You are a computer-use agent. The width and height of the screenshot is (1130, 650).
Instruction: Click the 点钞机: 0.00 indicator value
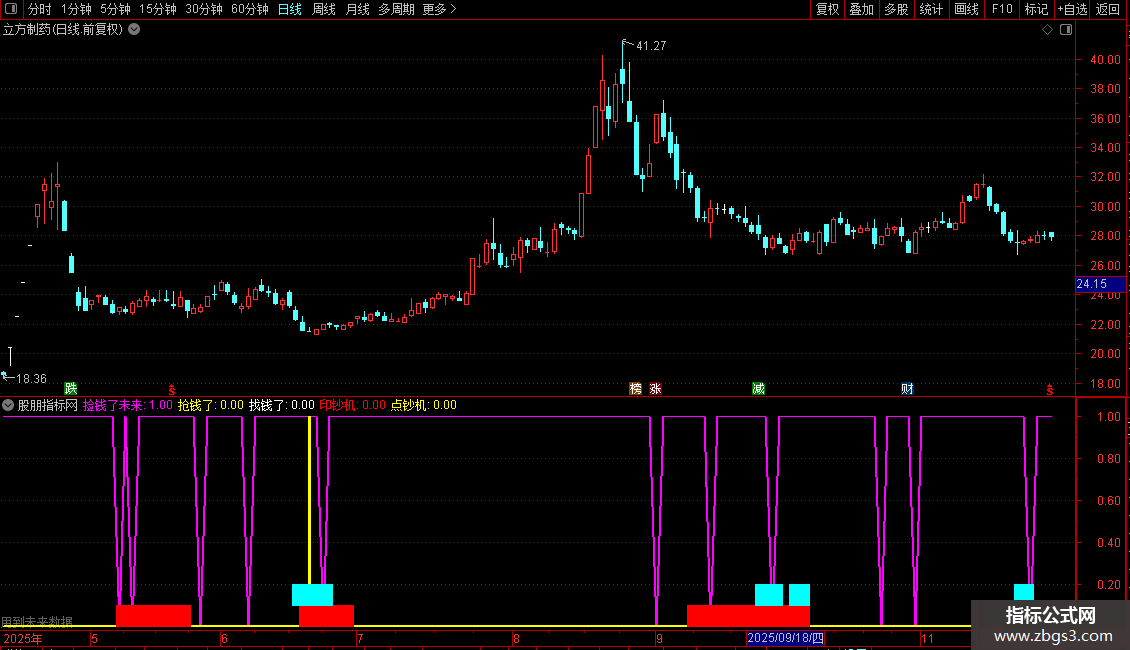[424, 405]
